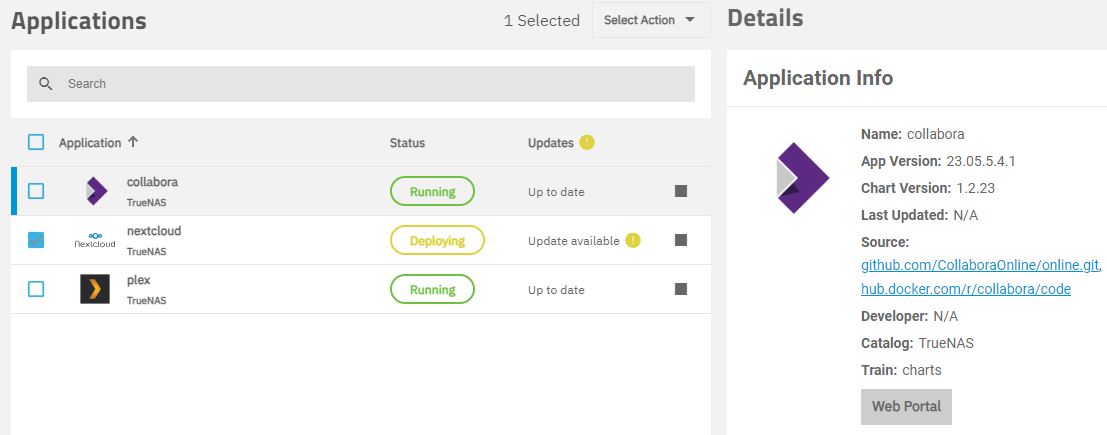Viewport: 1107px width, 435px height.
Task: Click into the Search applications field
Action: 370,84
